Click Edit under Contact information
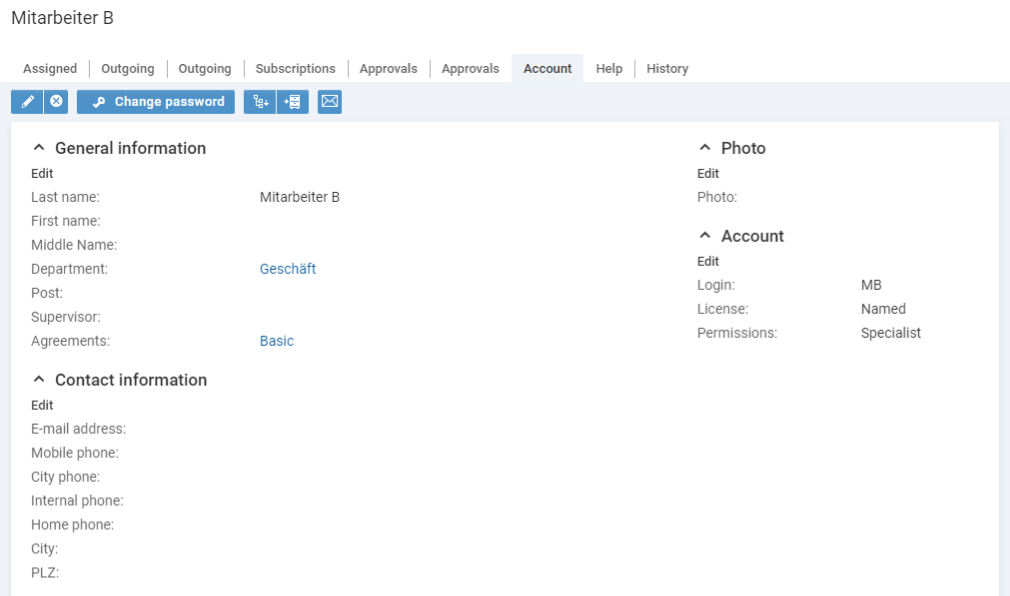This screenshot has width=1010, height=596. 42,405
